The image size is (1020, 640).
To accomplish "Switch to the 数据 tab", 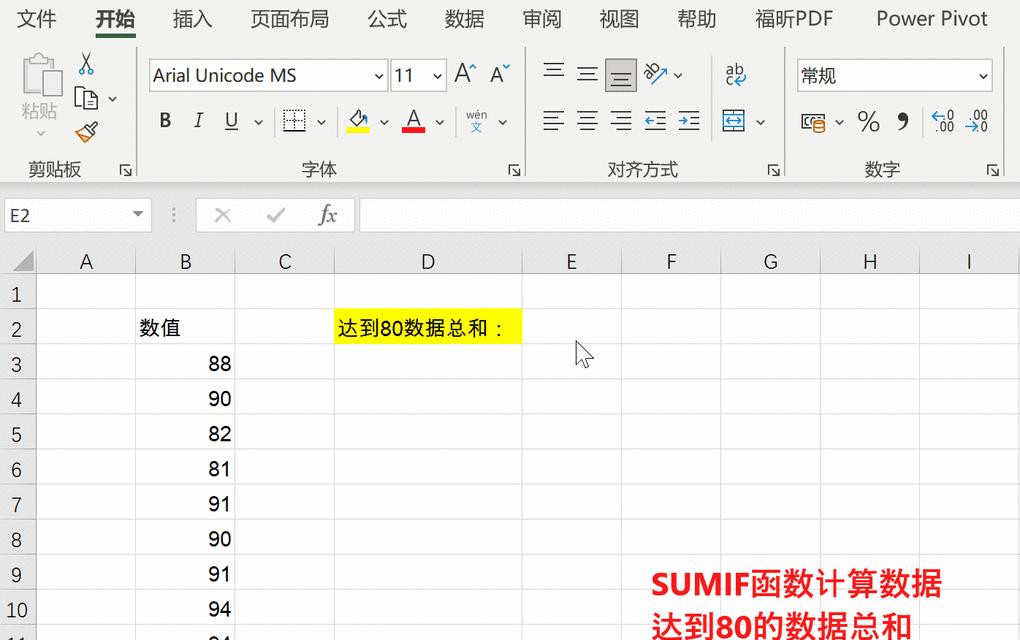I will pos(464,19).
